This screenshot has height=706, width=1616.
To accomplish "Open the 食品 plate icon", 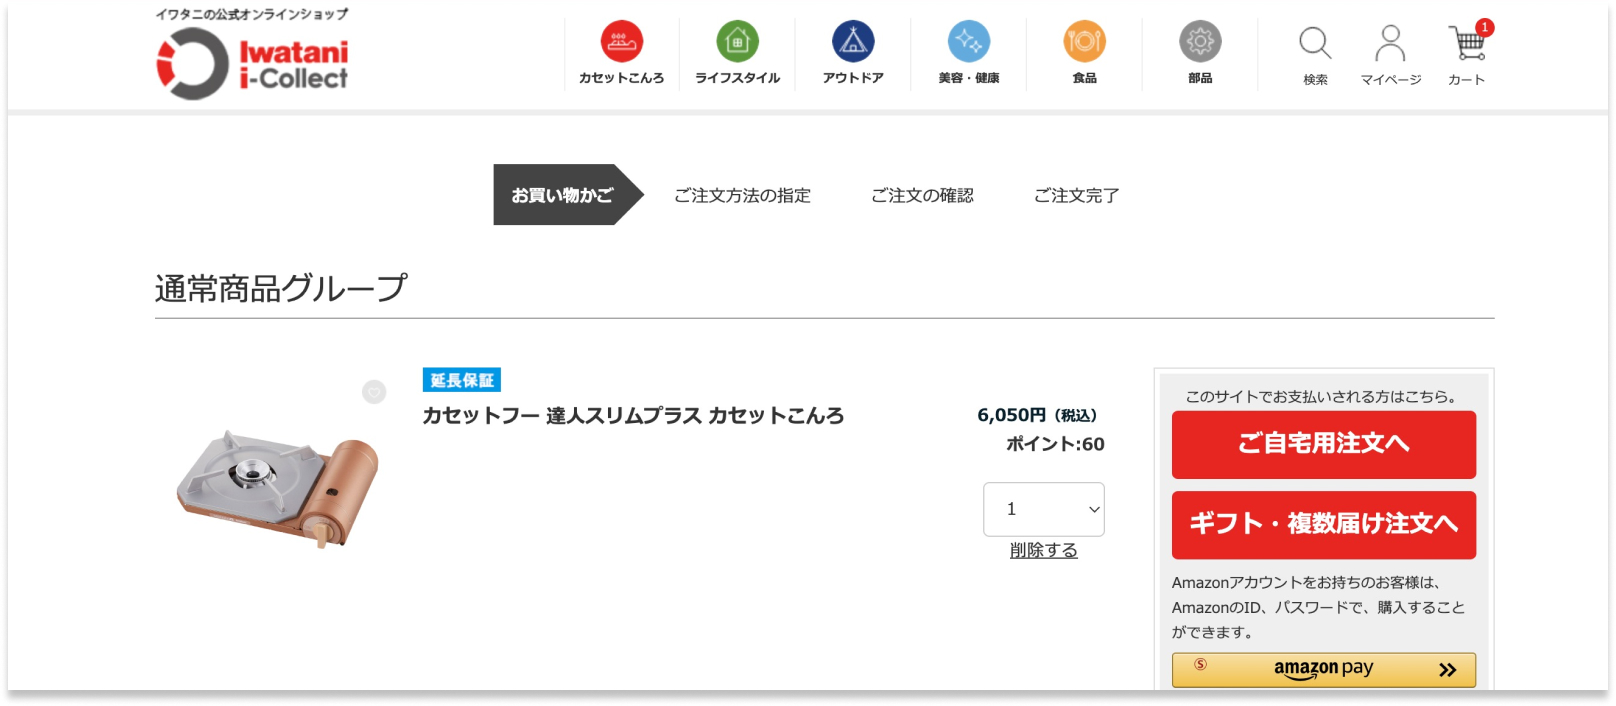I will tap(1085, 42).
